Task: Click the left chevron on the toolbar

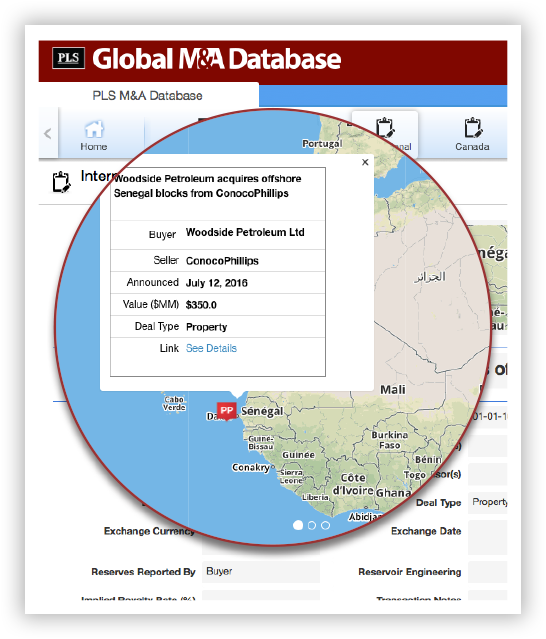Action: click(48, 133)
